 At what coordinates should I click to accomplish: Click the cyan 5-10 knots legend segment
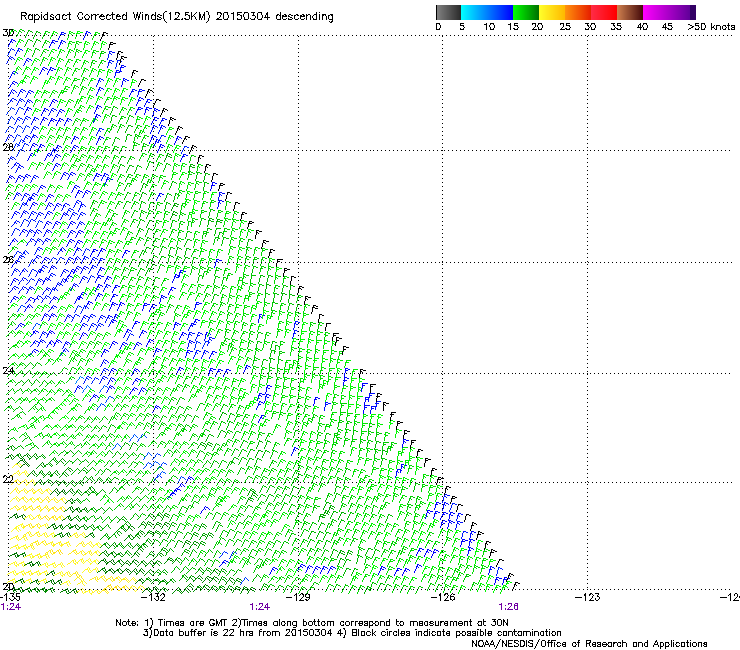(474, 12)
